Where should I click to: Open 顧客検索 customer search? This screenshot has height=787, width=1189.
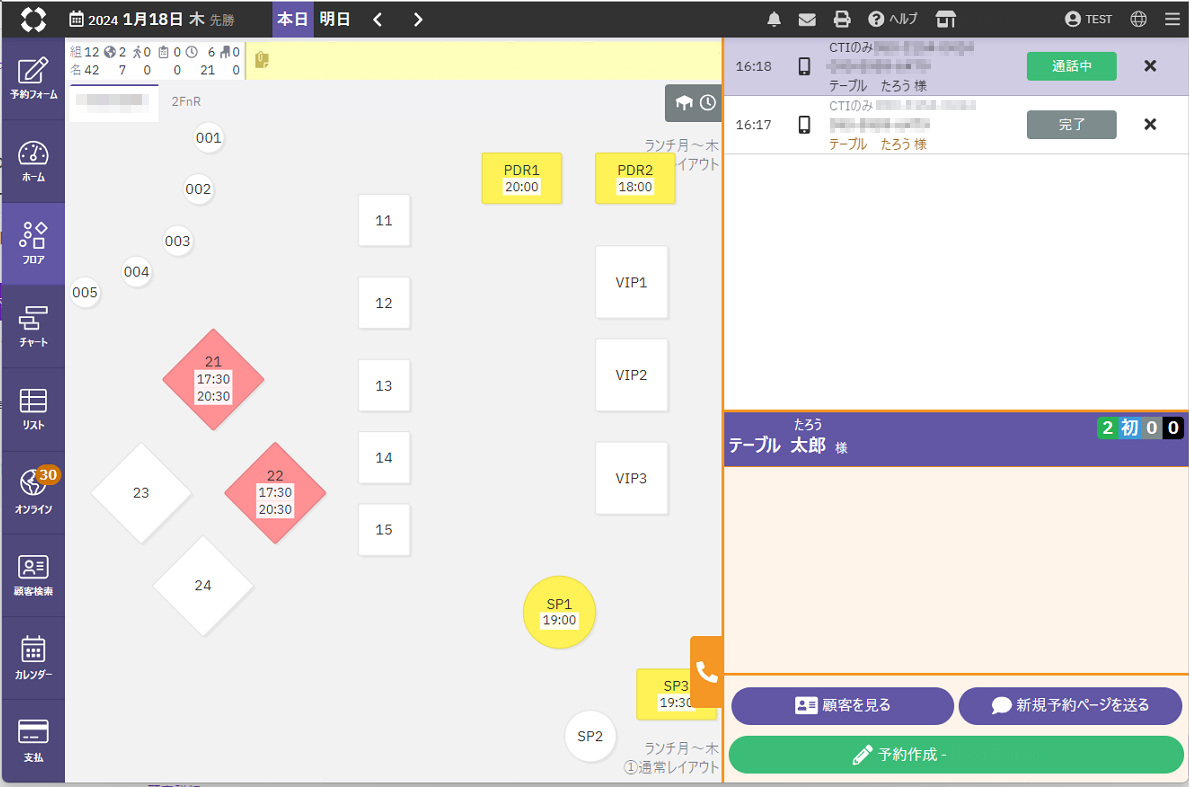(x=33, y=575)
